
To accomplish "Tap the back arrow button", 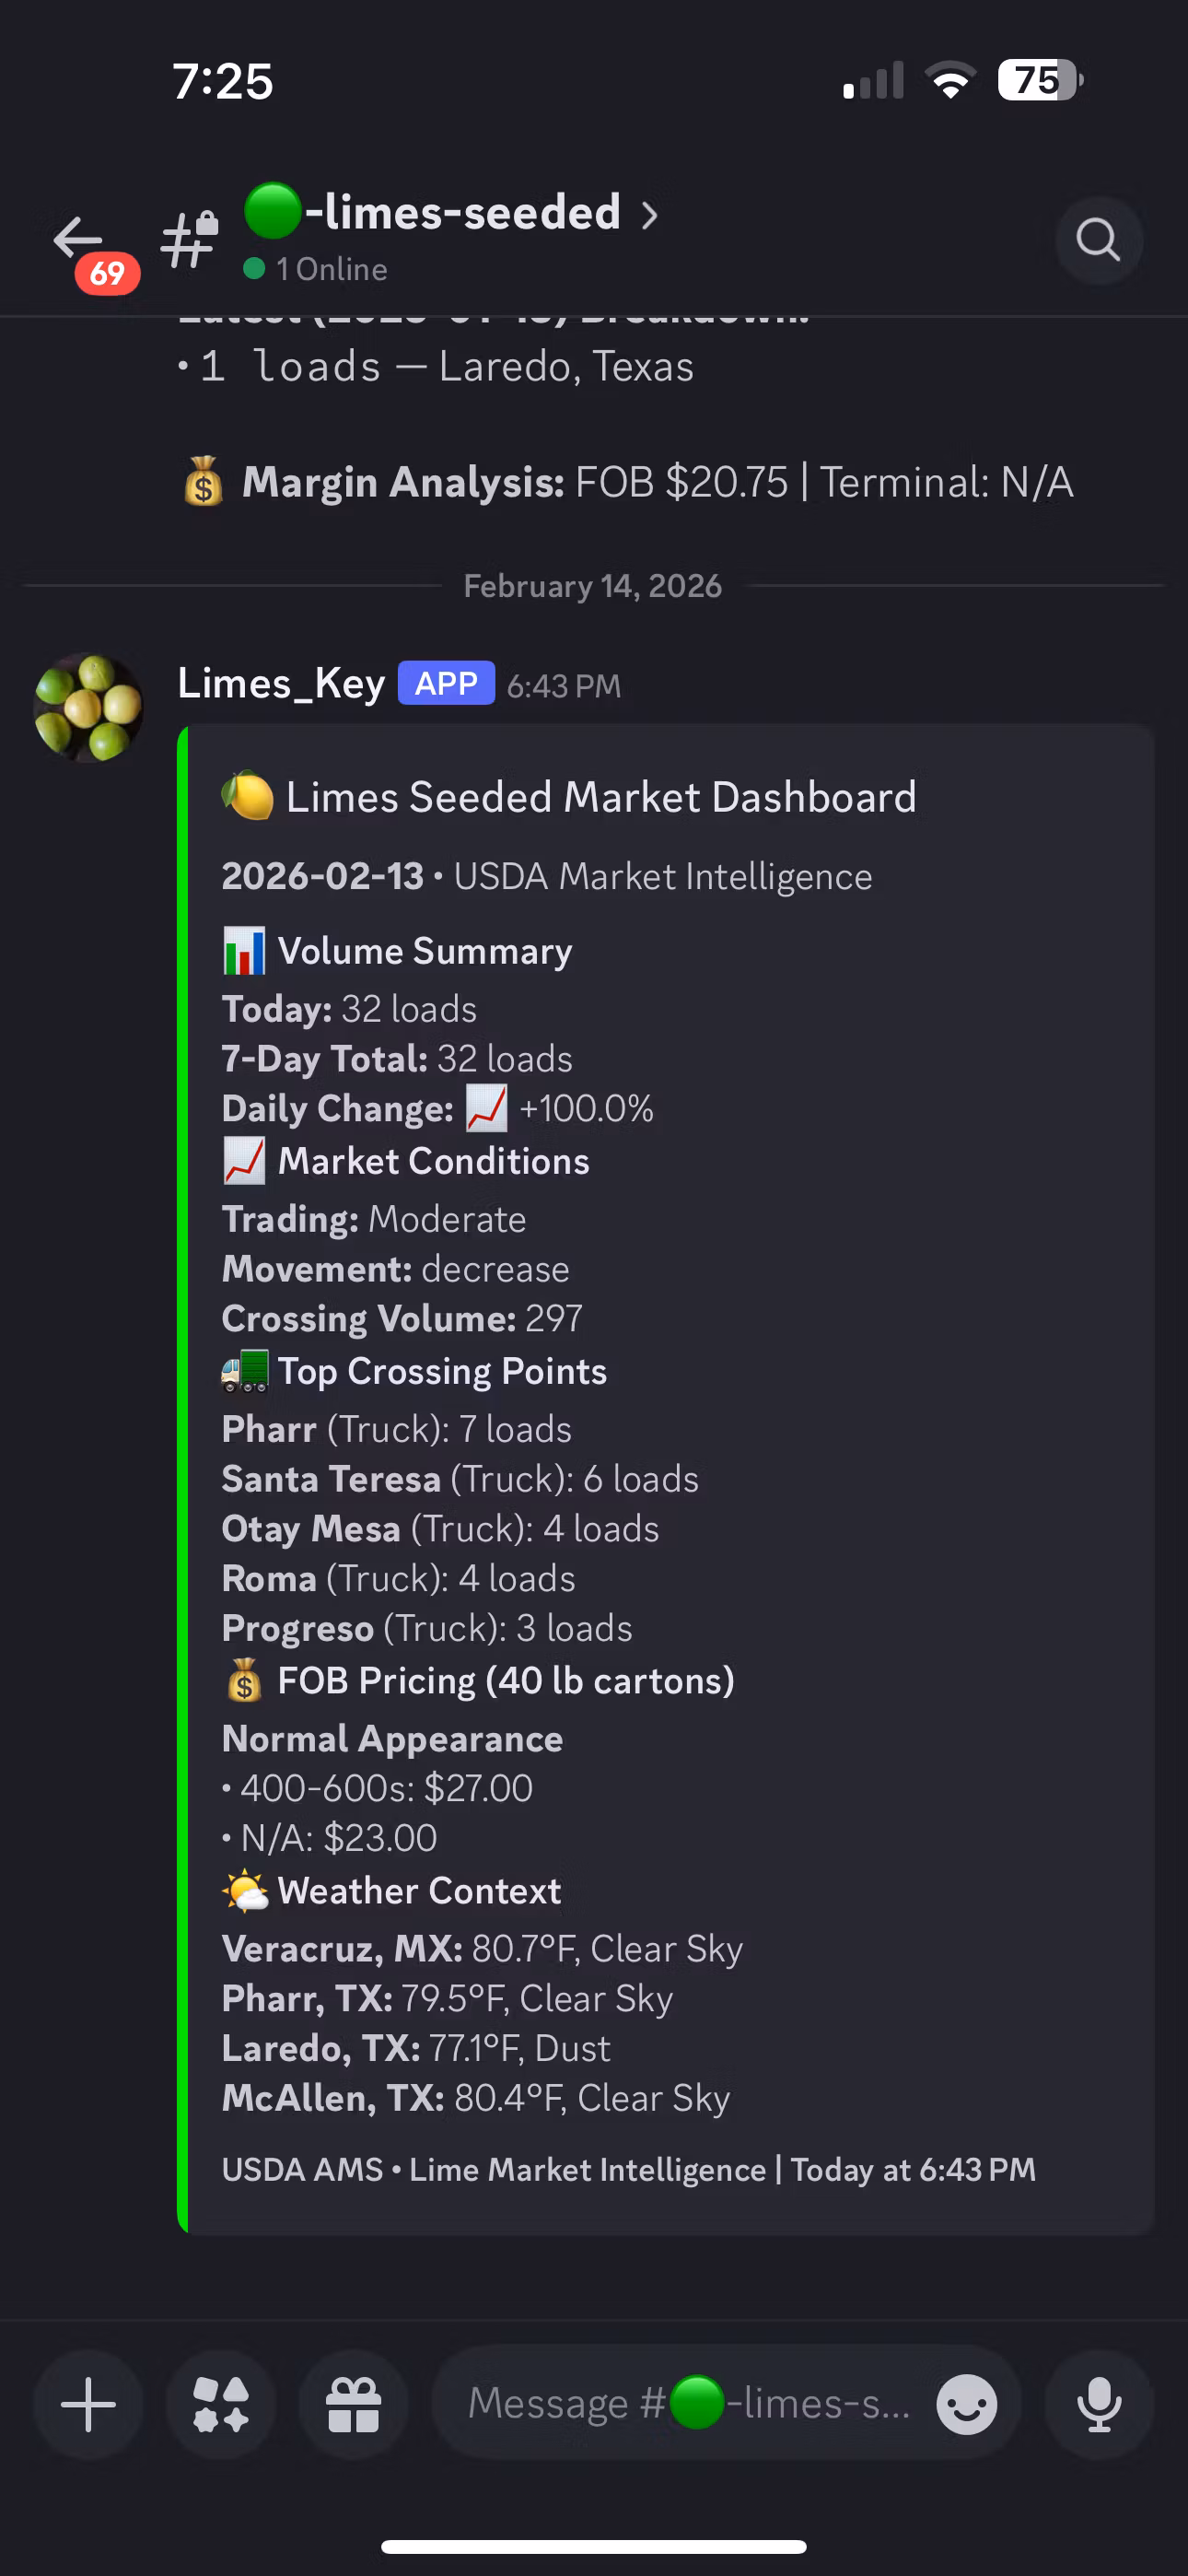I will coord(76,237).
